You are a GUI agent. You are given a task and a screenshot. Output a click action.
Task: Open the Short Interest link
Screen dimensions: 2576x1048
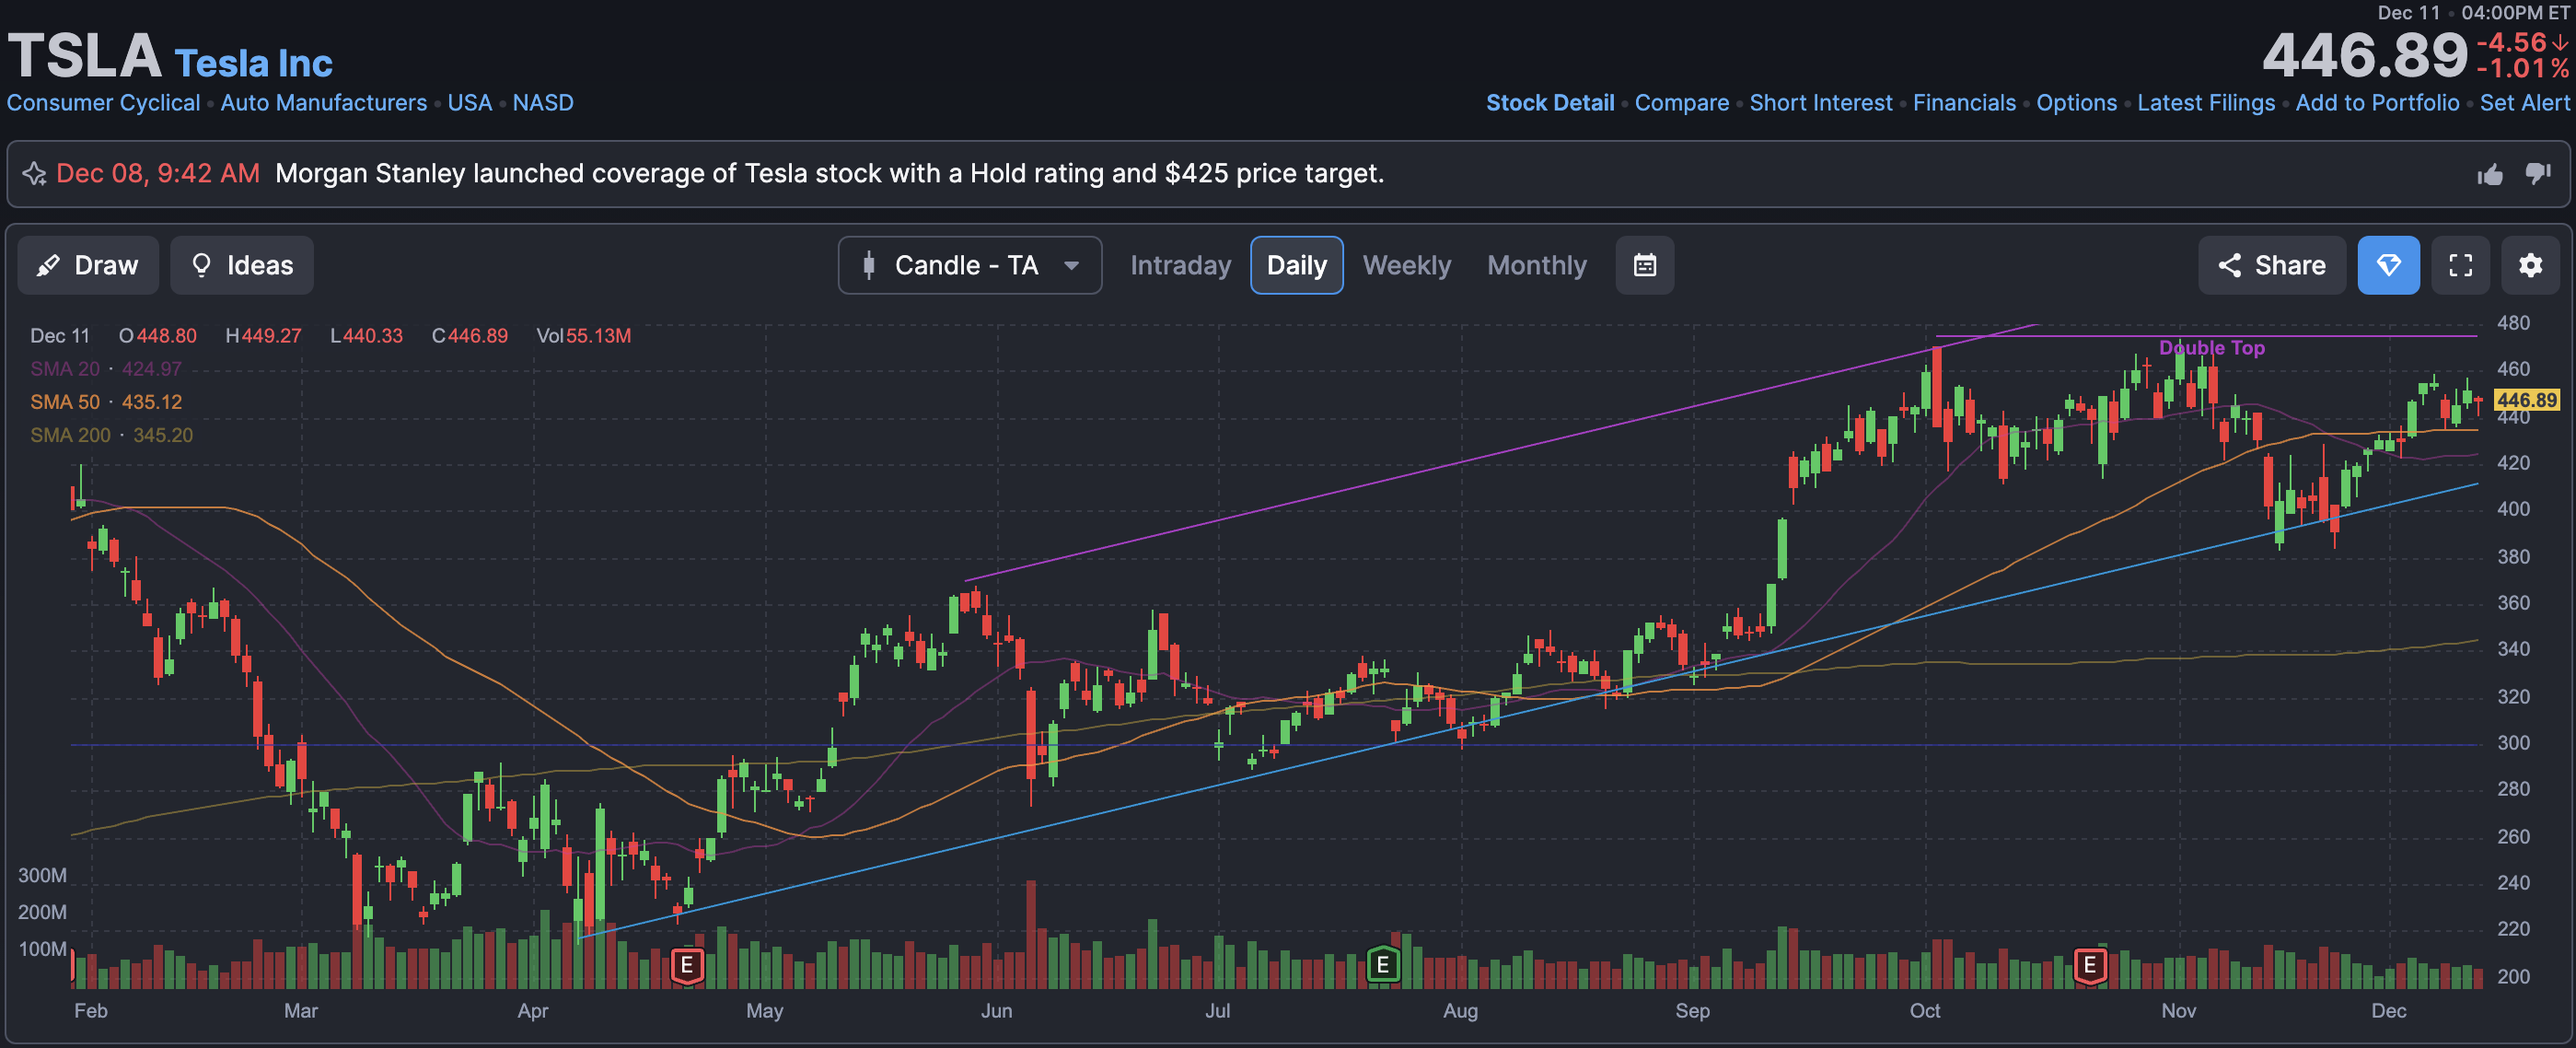pyautogui.click(x=1820, y=103)
